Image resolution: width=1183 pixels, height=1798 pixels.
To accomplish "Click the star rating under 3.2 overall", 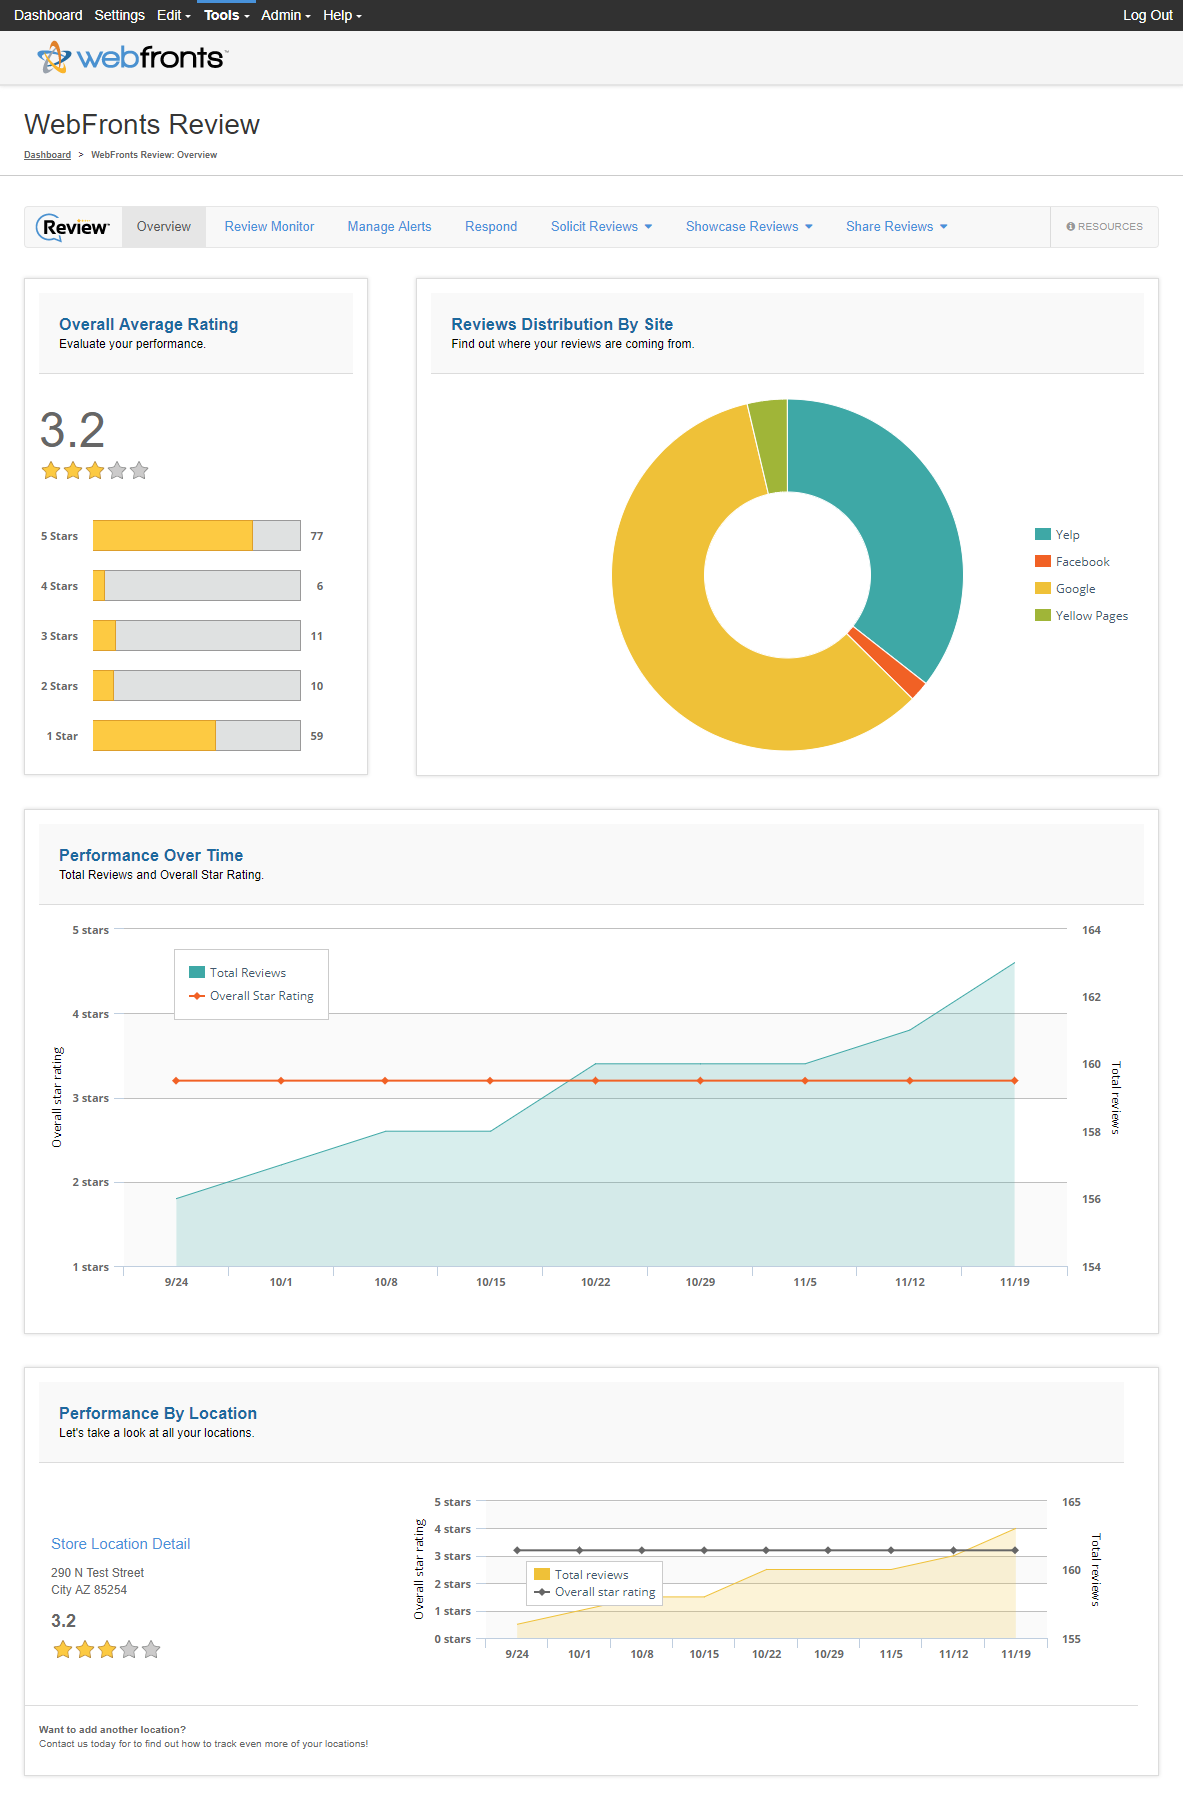I will click(x=95, y=470).
